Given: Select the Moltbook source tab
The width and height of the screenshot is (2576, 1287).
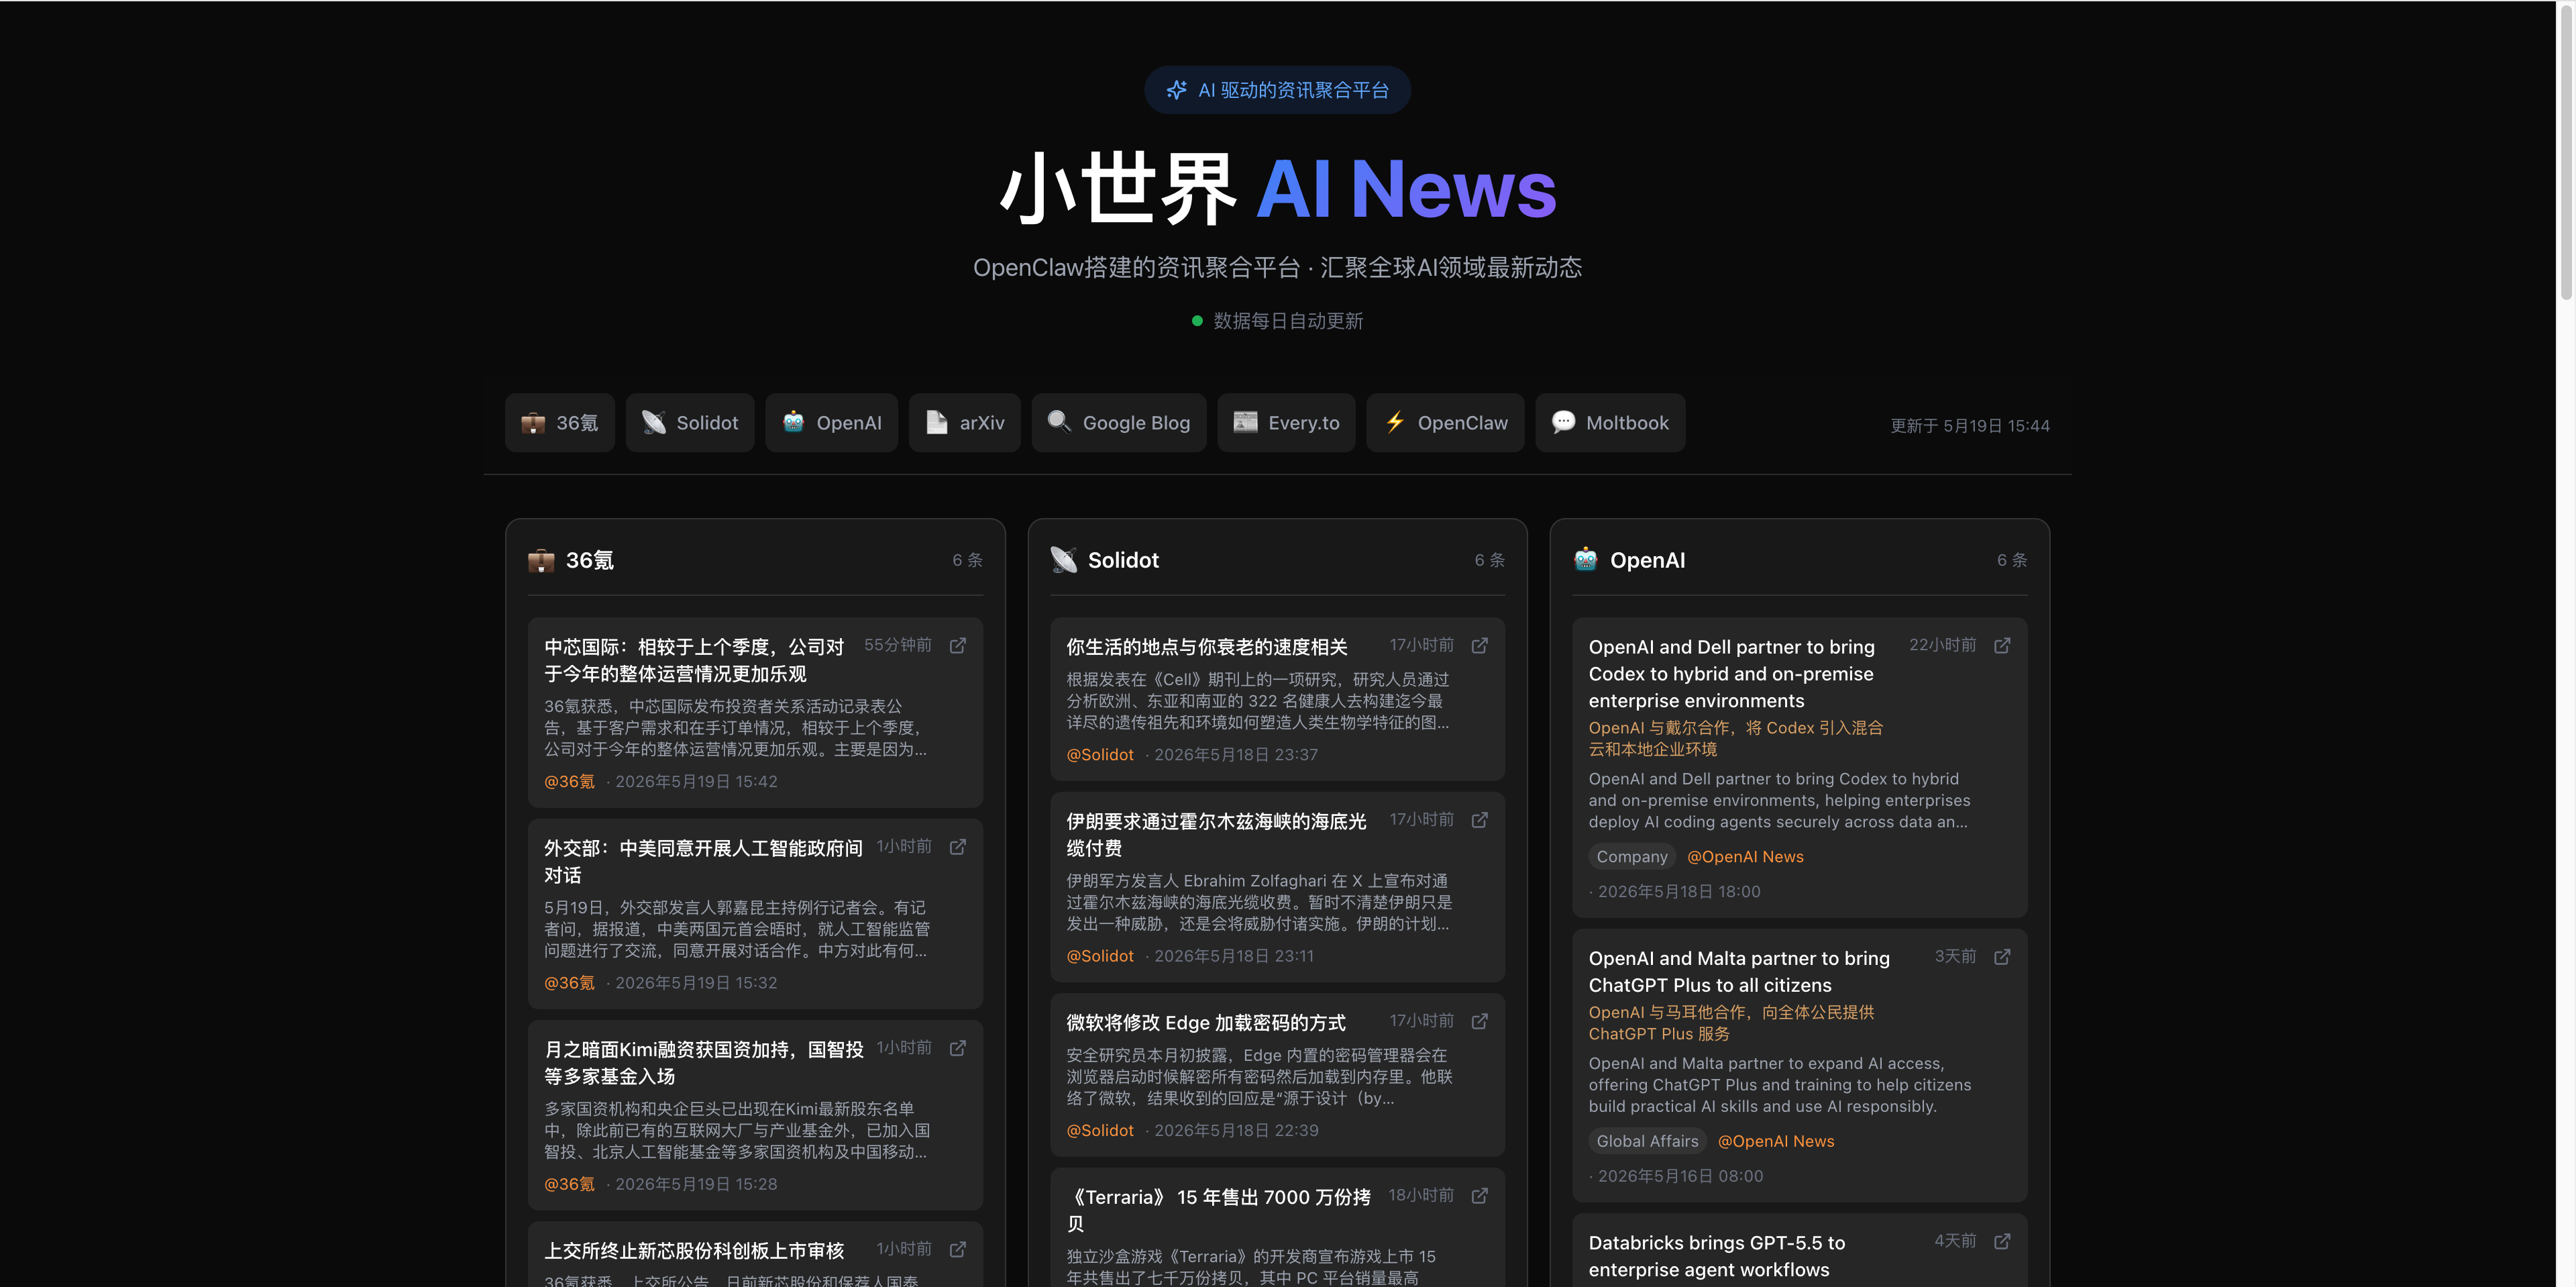Looking at the screenshot, I should pyautogui.click(x=1610, y=423).
